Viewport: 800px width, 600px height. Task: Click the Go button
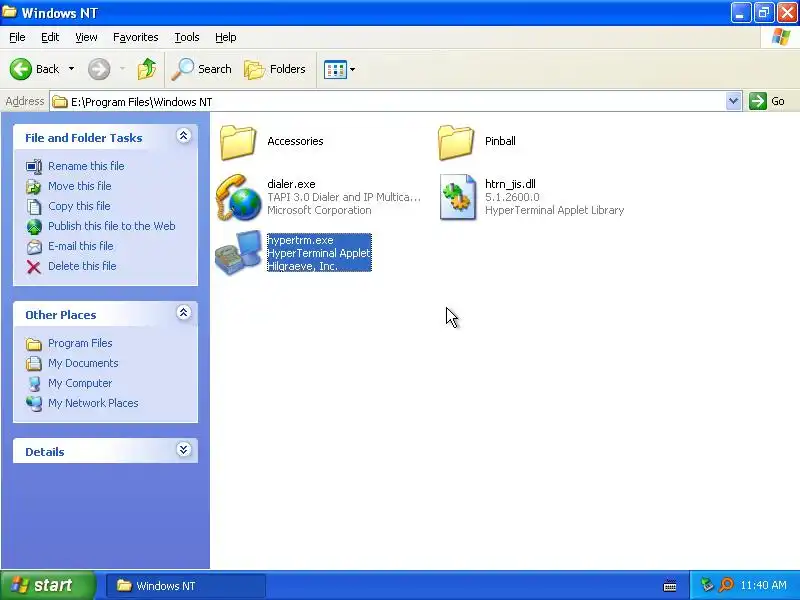(x=767, y=101)
